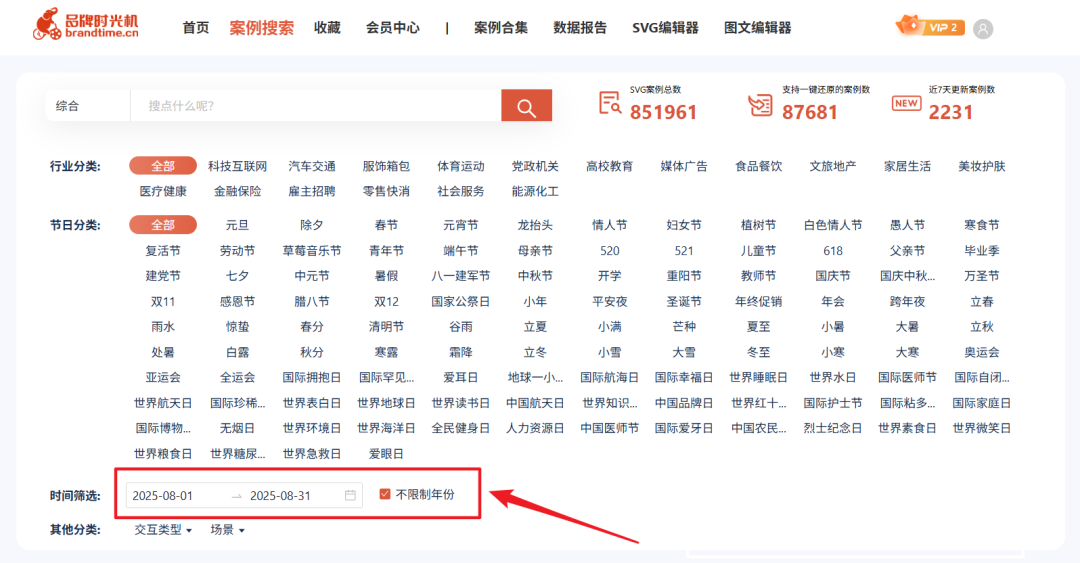
Task: Filter by 能源化工 industry
Action: [535, 192]
